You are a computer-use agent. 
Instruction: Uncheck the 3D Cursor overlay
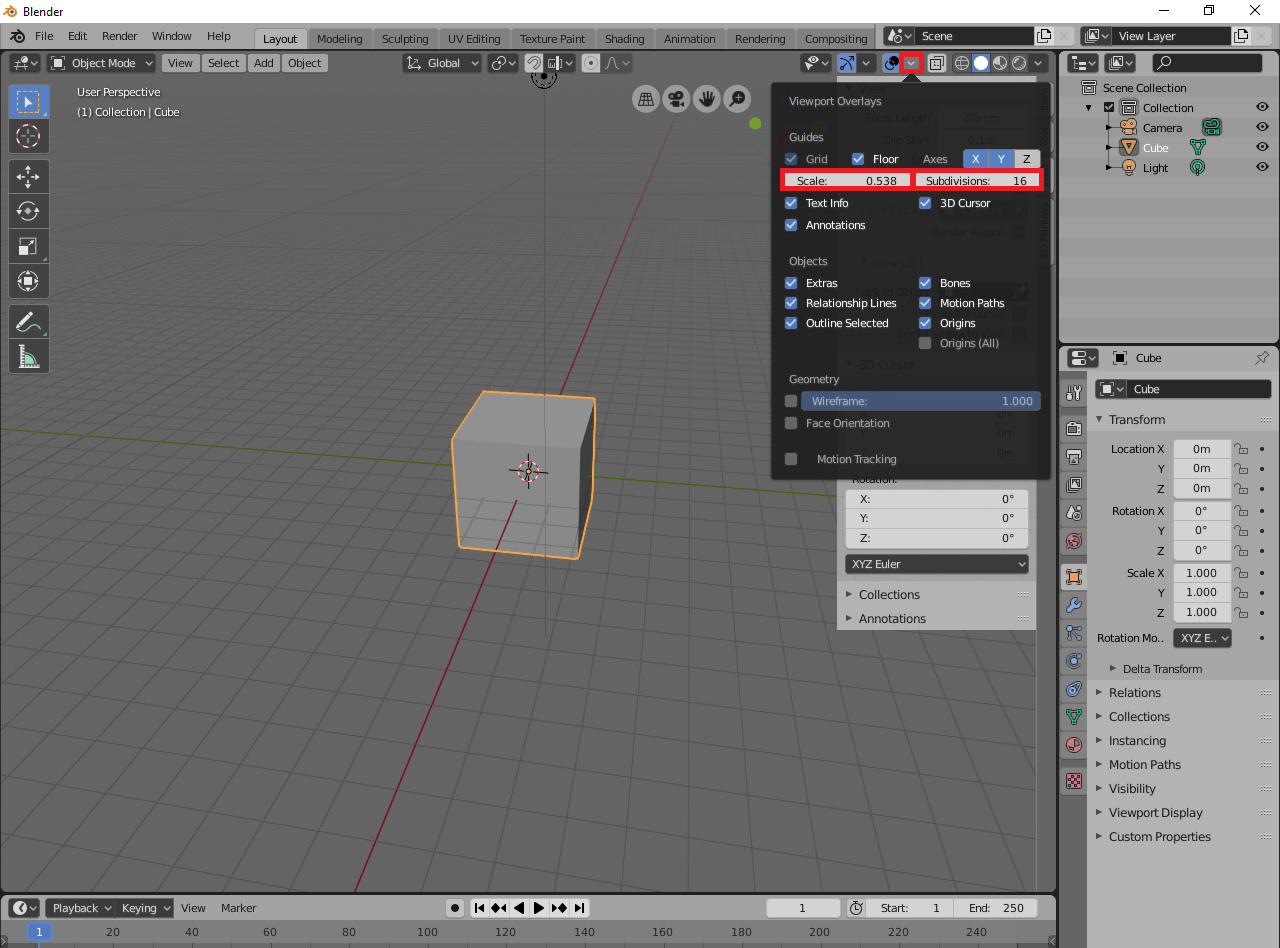(925, 203)
